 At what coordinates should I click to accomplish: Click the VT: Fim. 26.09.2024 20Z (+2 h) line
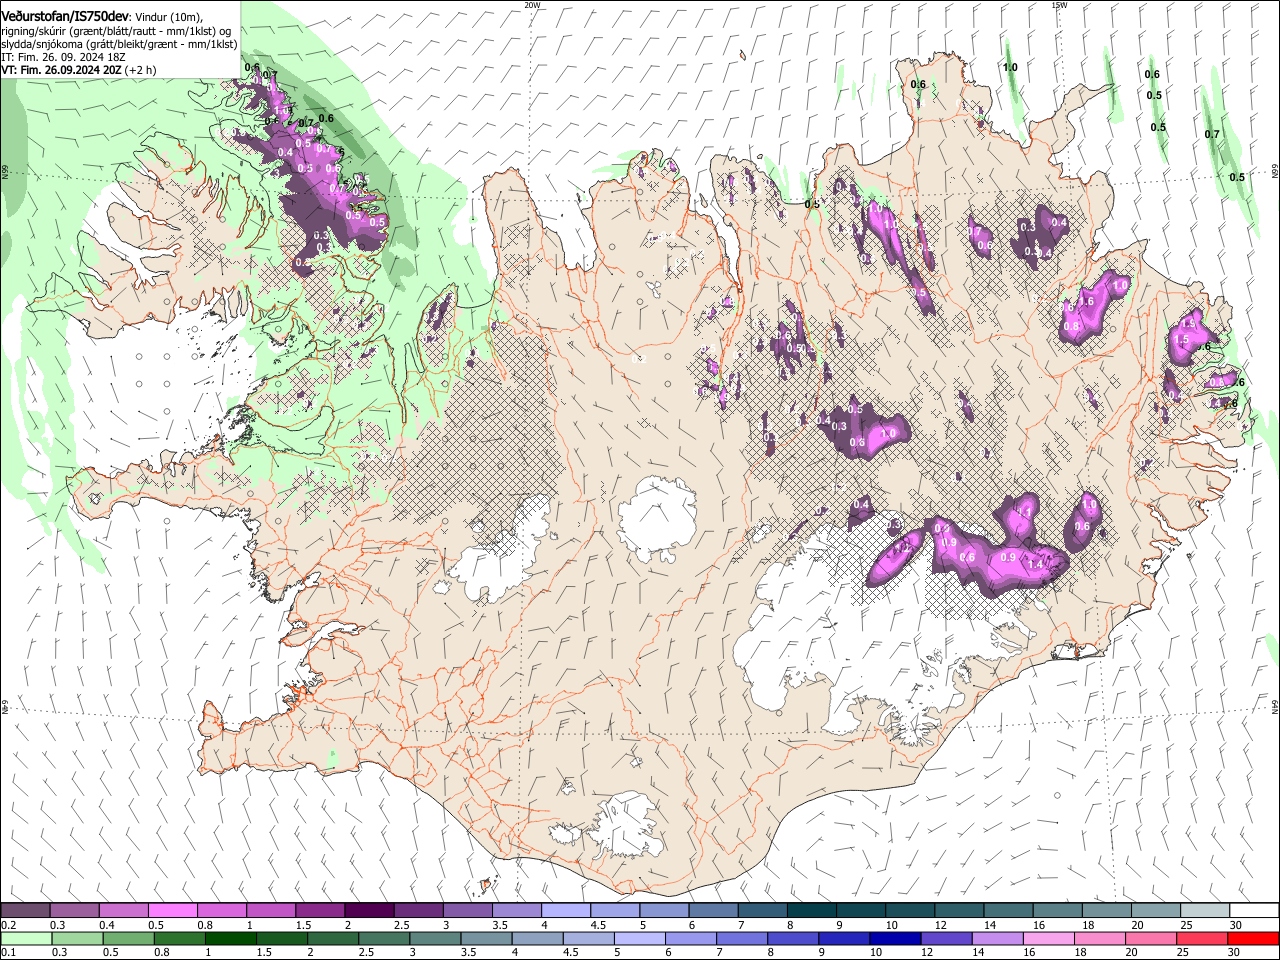tap(78, 70)
